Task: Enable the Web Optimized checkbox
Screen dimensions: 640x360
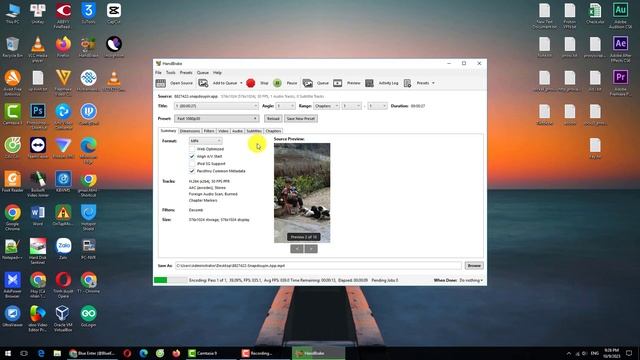Action: click(192, 149)
